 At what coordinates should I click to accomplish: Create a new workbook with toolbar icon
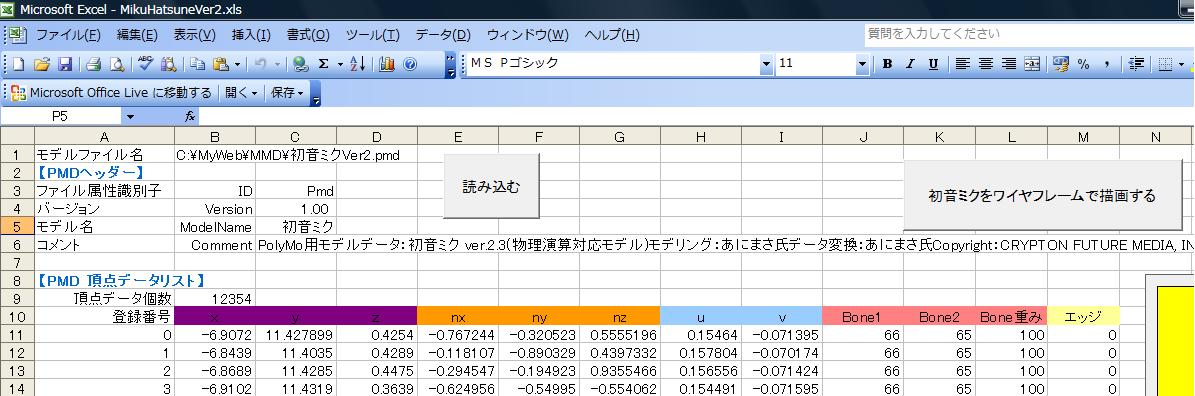click(18, 65)
